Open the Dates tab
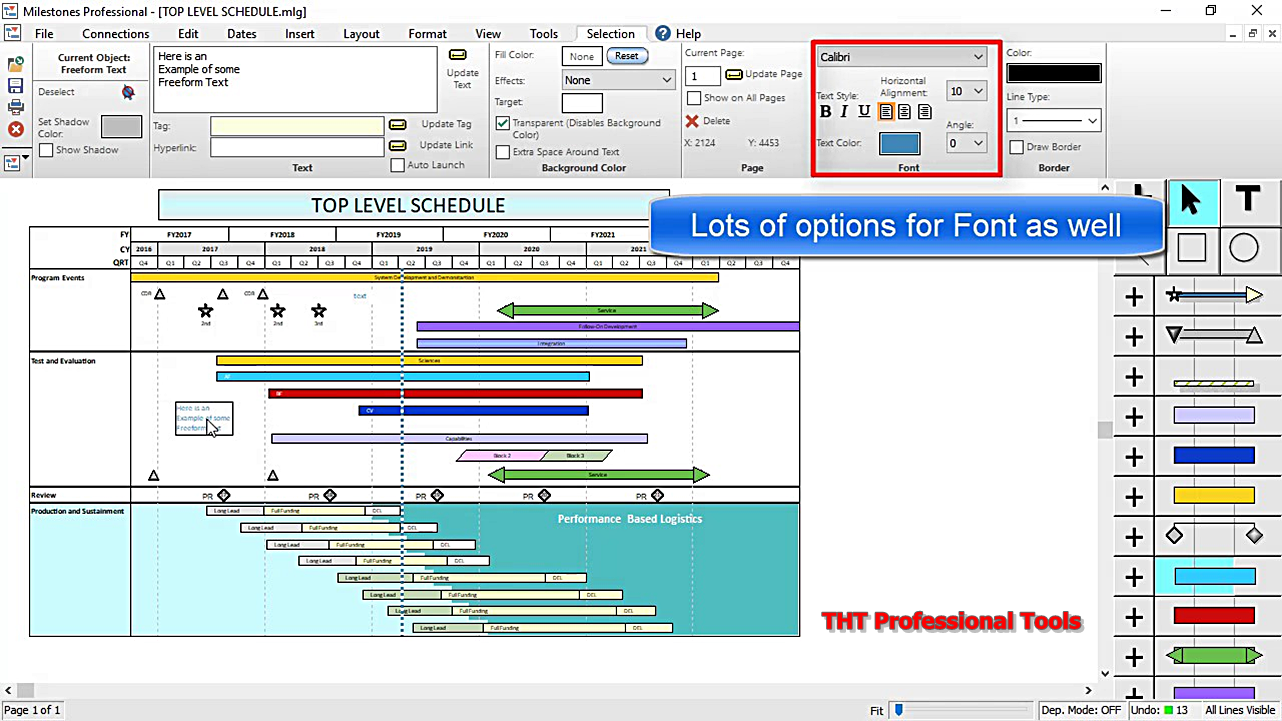This screenshot has width=1282, height=721. 242,33
